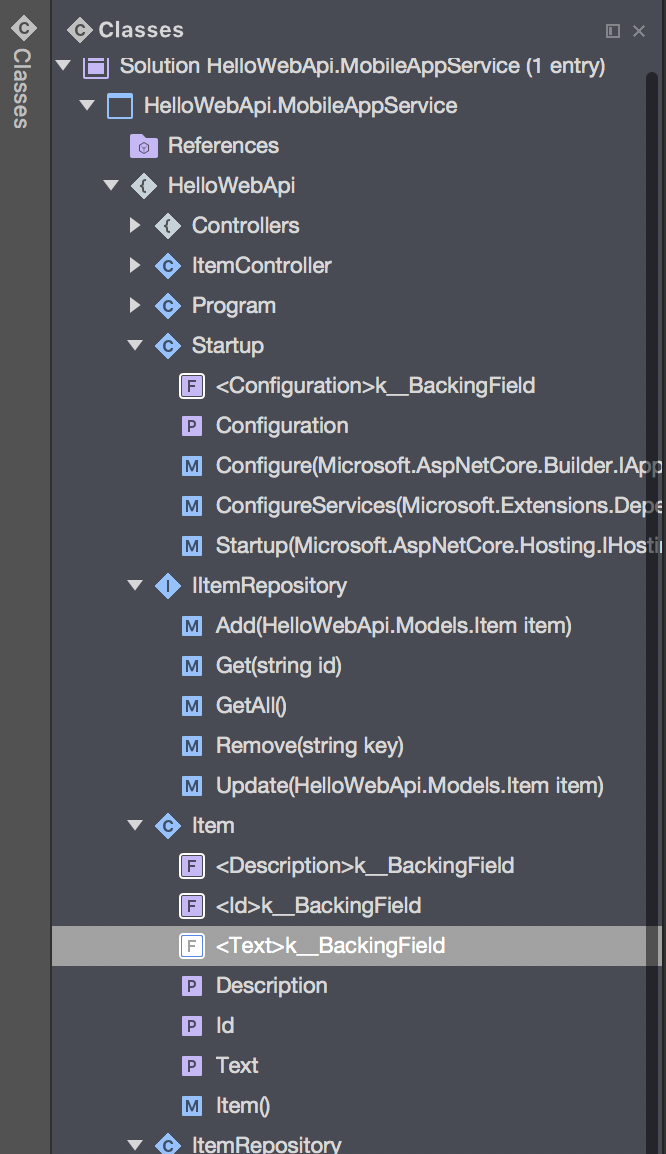Click the HelloWebApi namespace icon

point(144,185)
